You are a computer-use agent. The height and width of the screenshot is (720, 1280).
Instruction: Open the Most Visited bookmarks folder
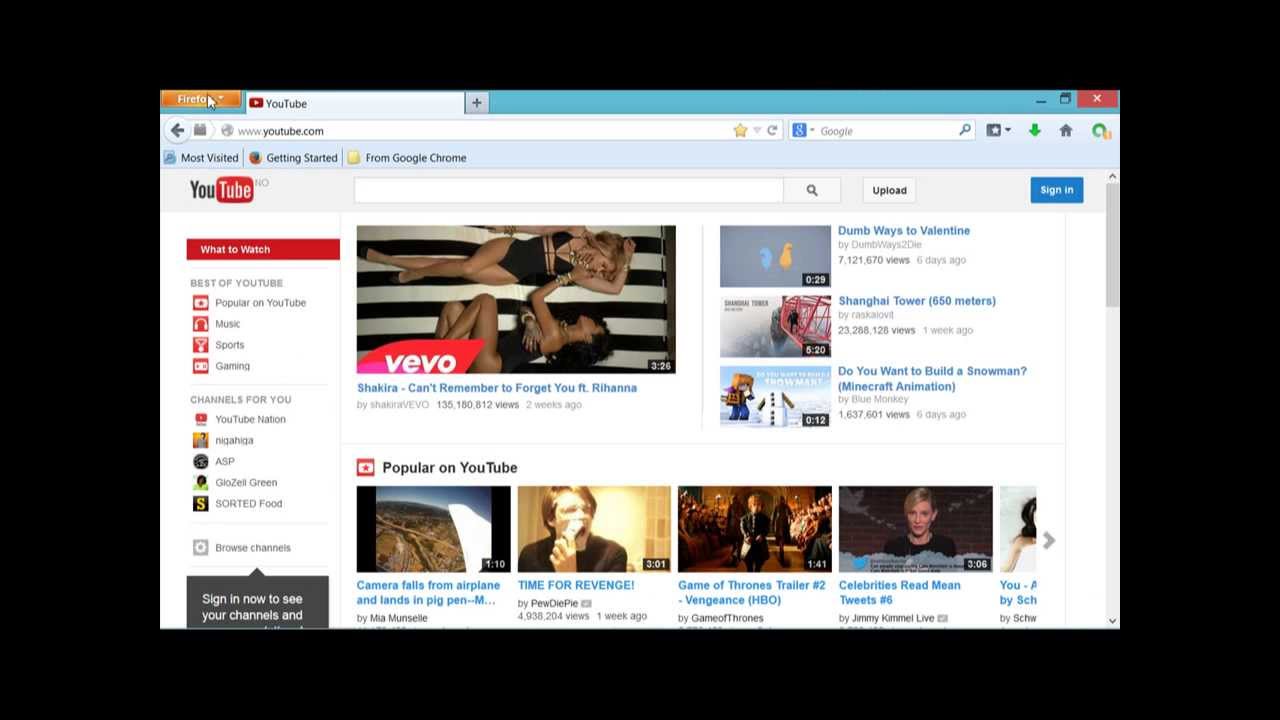click(x=201, y=158)
